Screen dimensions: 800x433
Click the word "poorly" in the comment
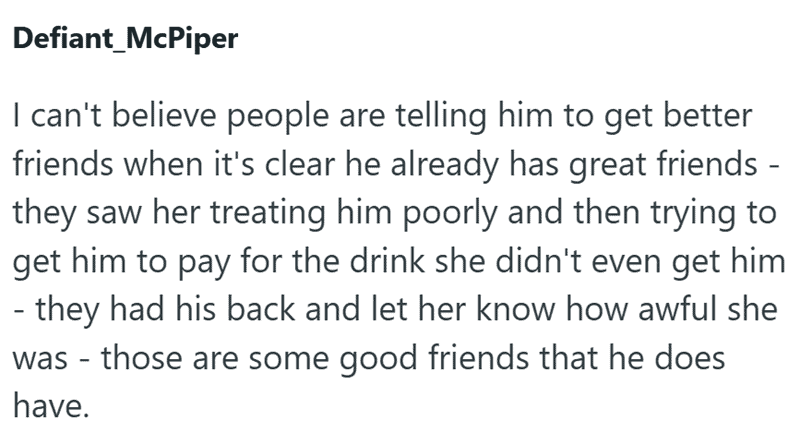click(x=449, y=214)
